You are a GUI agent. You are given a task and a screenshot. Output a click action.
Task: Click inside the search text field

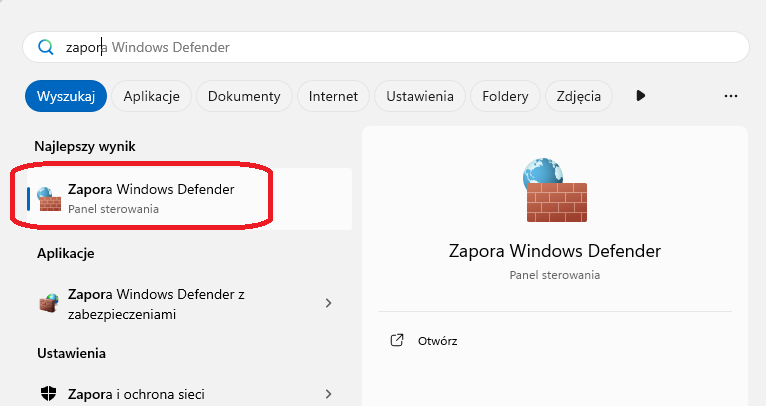pos(400,47)
